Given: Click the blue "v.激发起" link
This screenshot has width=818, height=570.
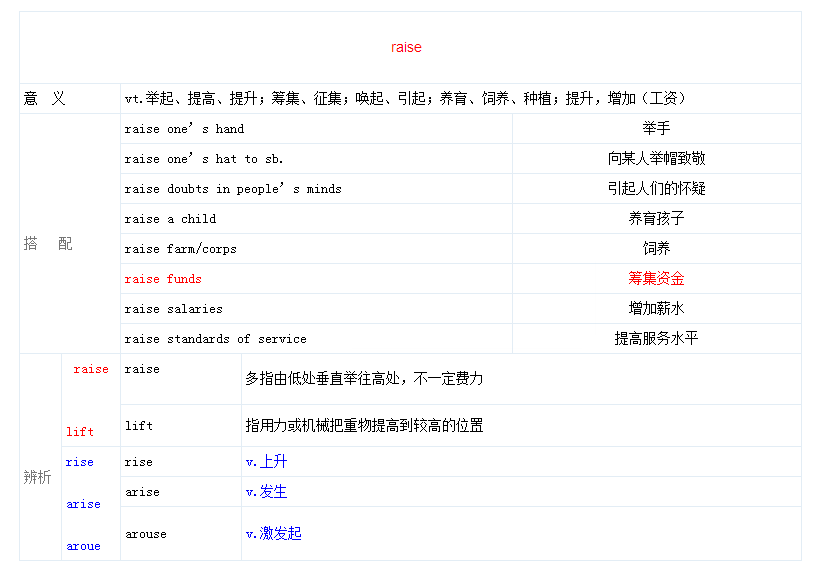Looking at the screenshot, I should (x=273, y=534).
